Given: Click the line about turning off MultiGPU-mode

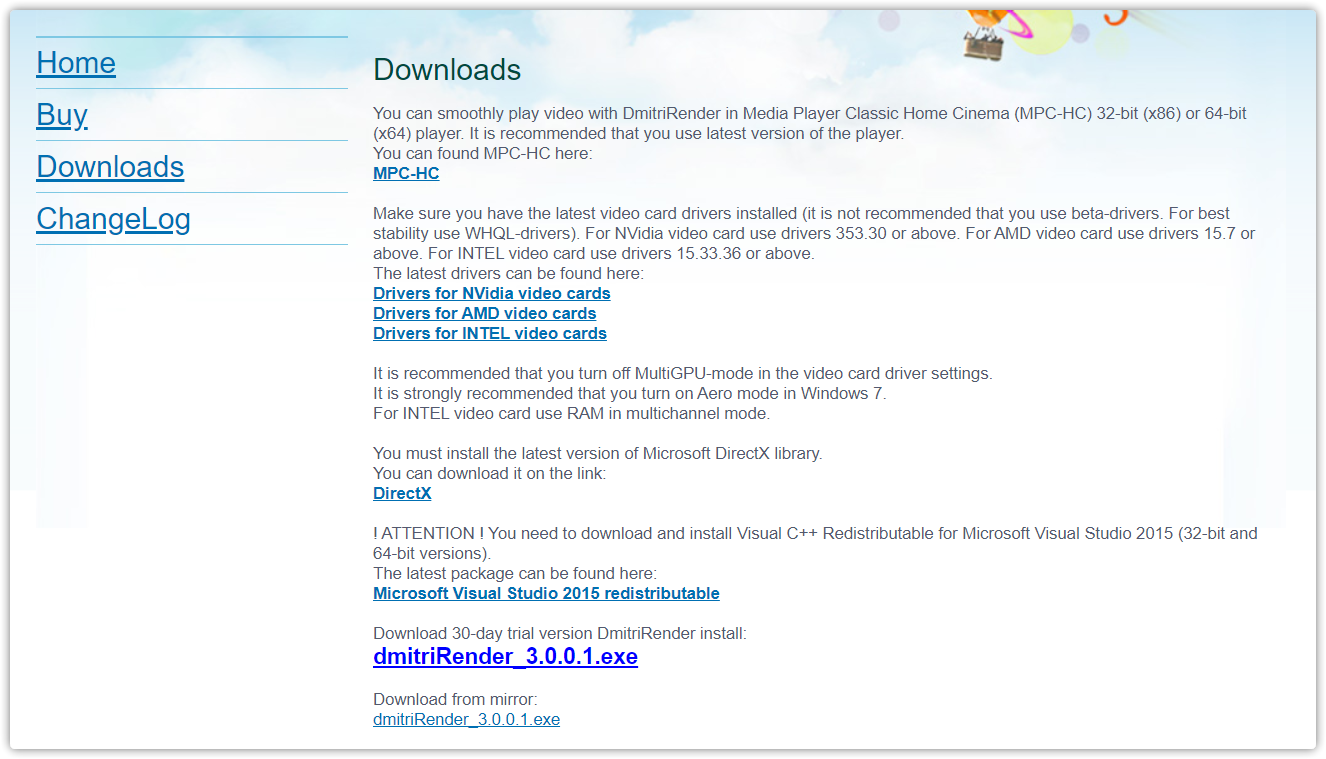Looking at the screenshot, I should pos(683,373).
